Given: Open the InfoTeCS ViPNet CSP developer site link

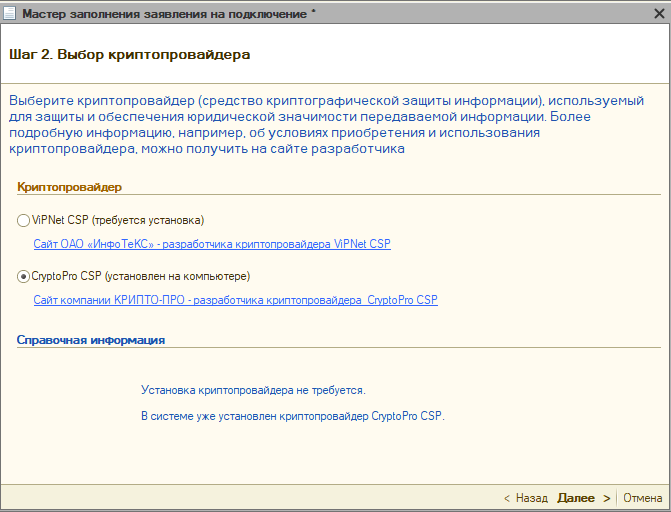Looking at the screenshot, I should pyautogui.click(x=211, y=243).
